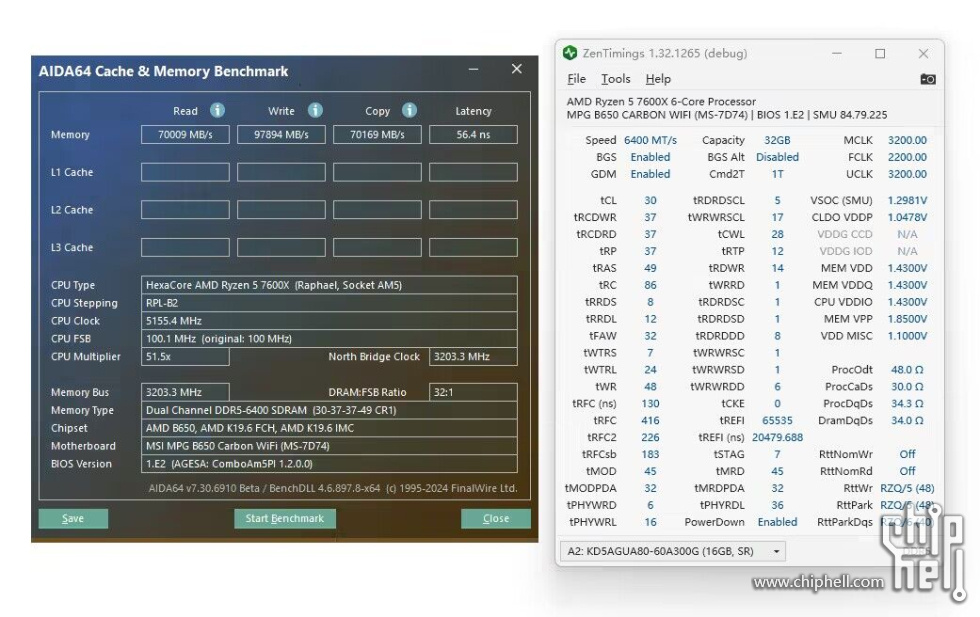This screenshot has width=980, height=617.
Task: Click the CPU Type field HexaCore AMD Ryzen
Action: 329,285
